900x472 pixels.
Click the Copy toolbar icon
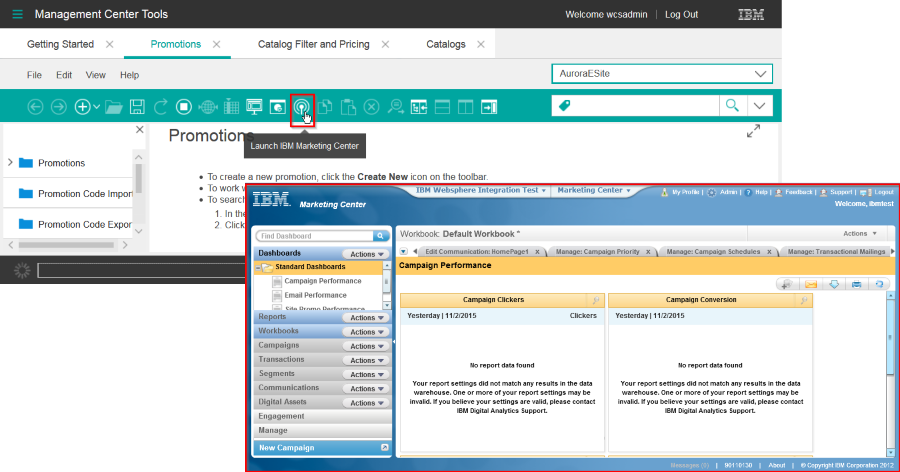click(x=325, y=107)
